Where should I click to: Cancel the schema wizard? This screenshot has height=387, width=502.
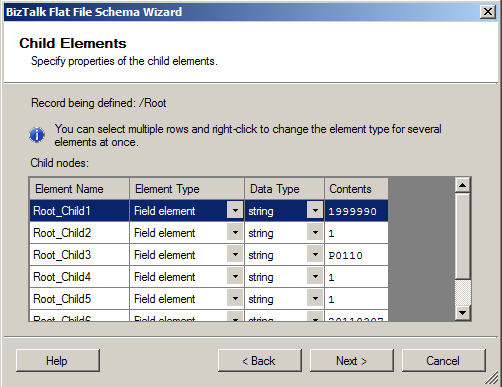click(x=444, y=360)
